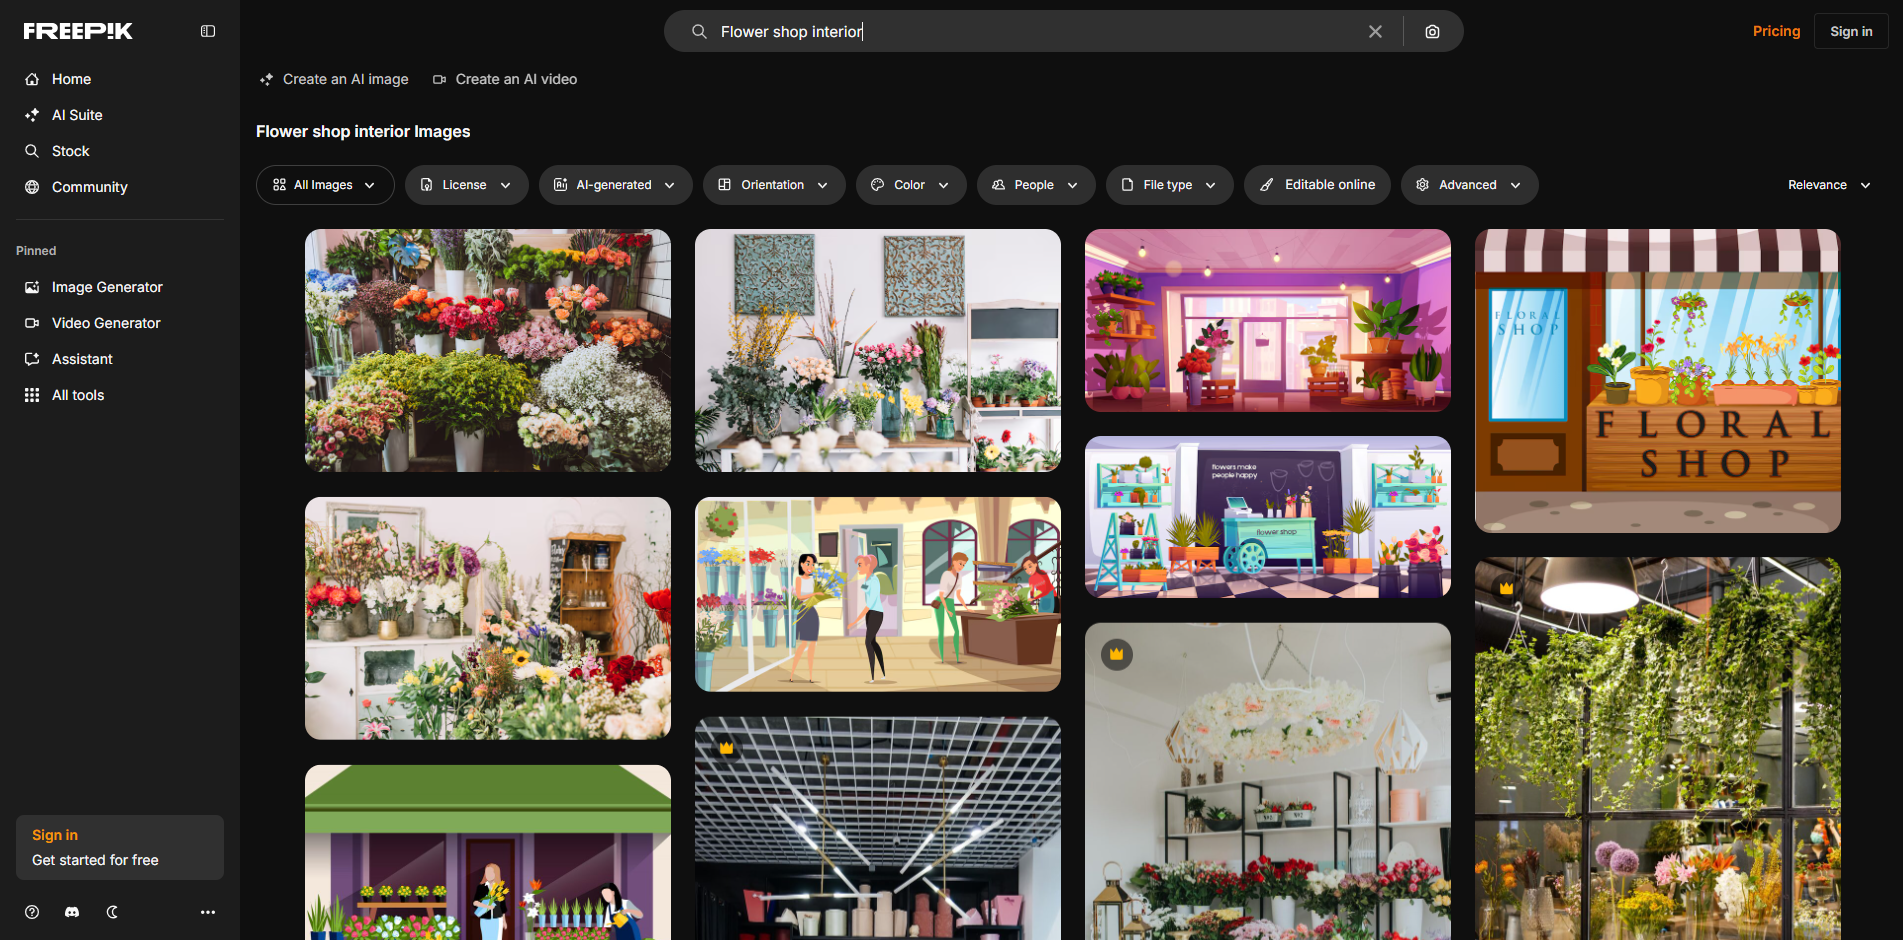Open the Assistant from the sidebar
The width and height of the screenshot is (1903, 940).
pyautogui.click(x=82, y=358)
